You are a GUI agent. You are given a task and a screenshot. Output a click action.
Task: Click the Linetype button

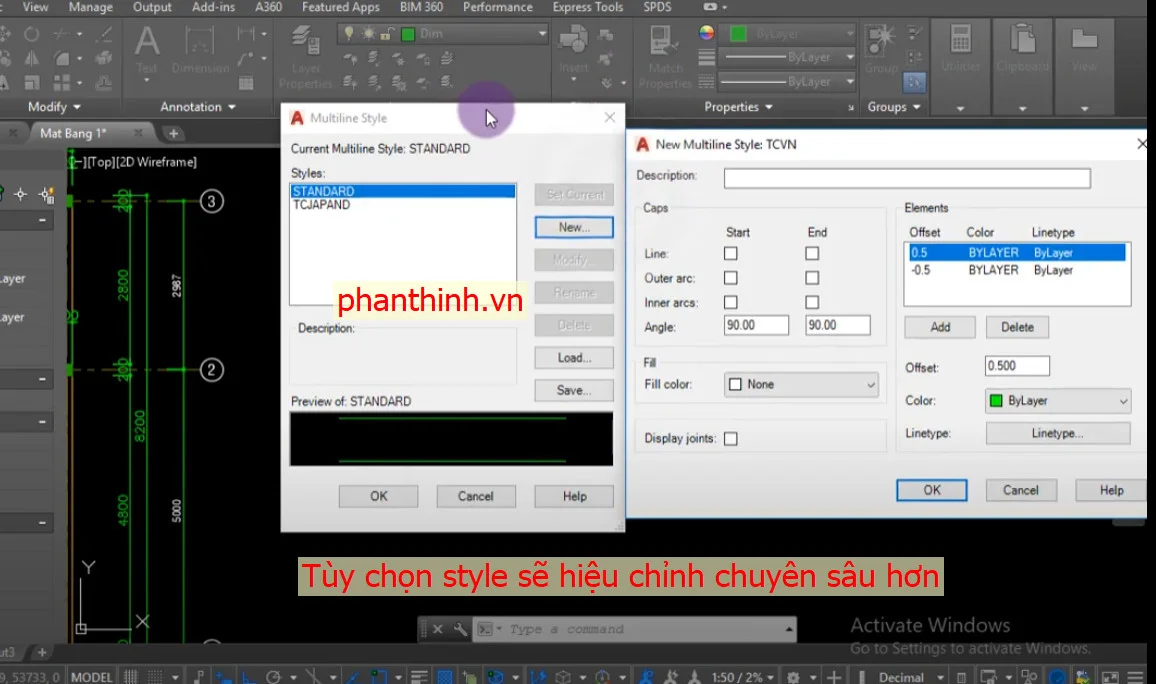(x=1058, y=433)
